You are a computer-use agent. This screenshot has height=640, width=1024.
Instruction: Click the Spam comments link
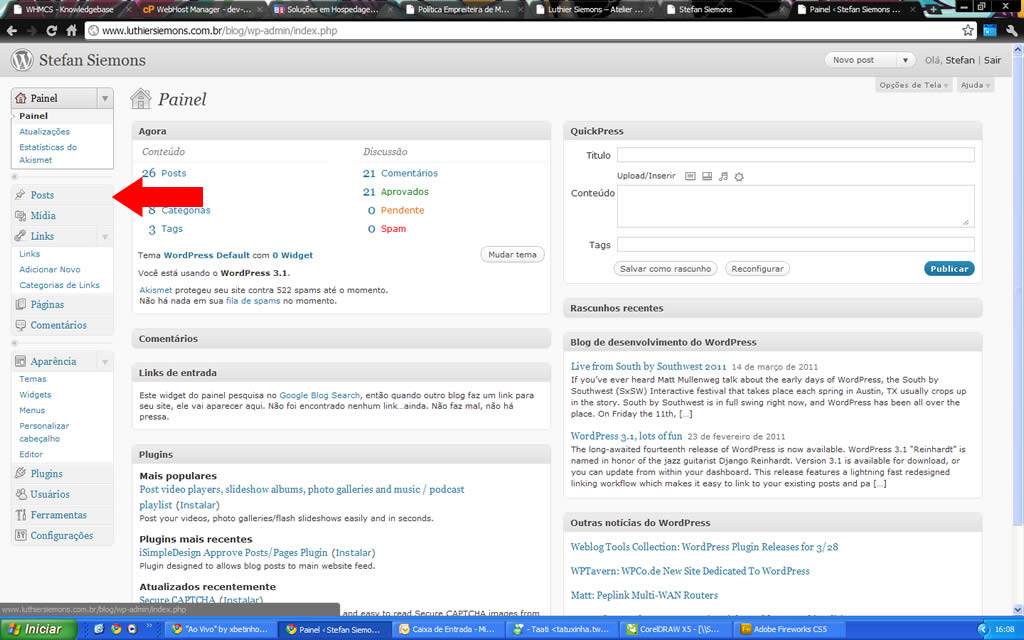(x=394, y=229)
